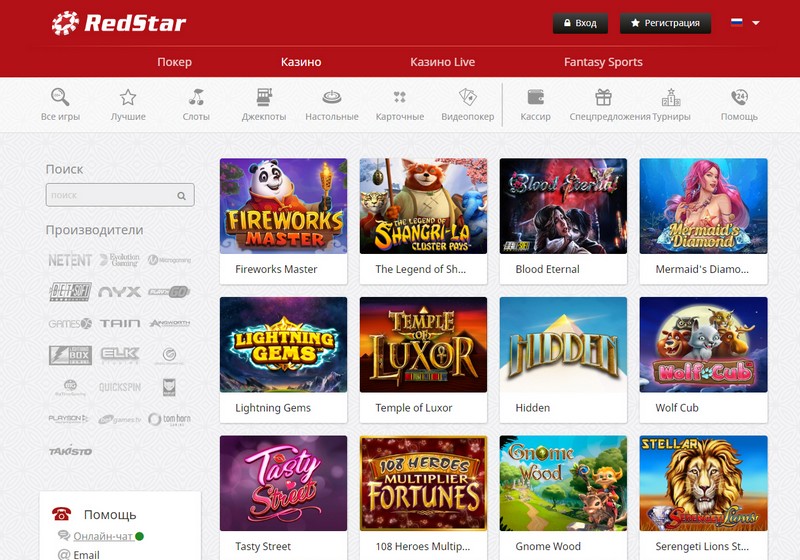This screenshot has height=560, width=800.
Task: Launch Lightning Gems game thumbnail
Action: tap(283, 344)
